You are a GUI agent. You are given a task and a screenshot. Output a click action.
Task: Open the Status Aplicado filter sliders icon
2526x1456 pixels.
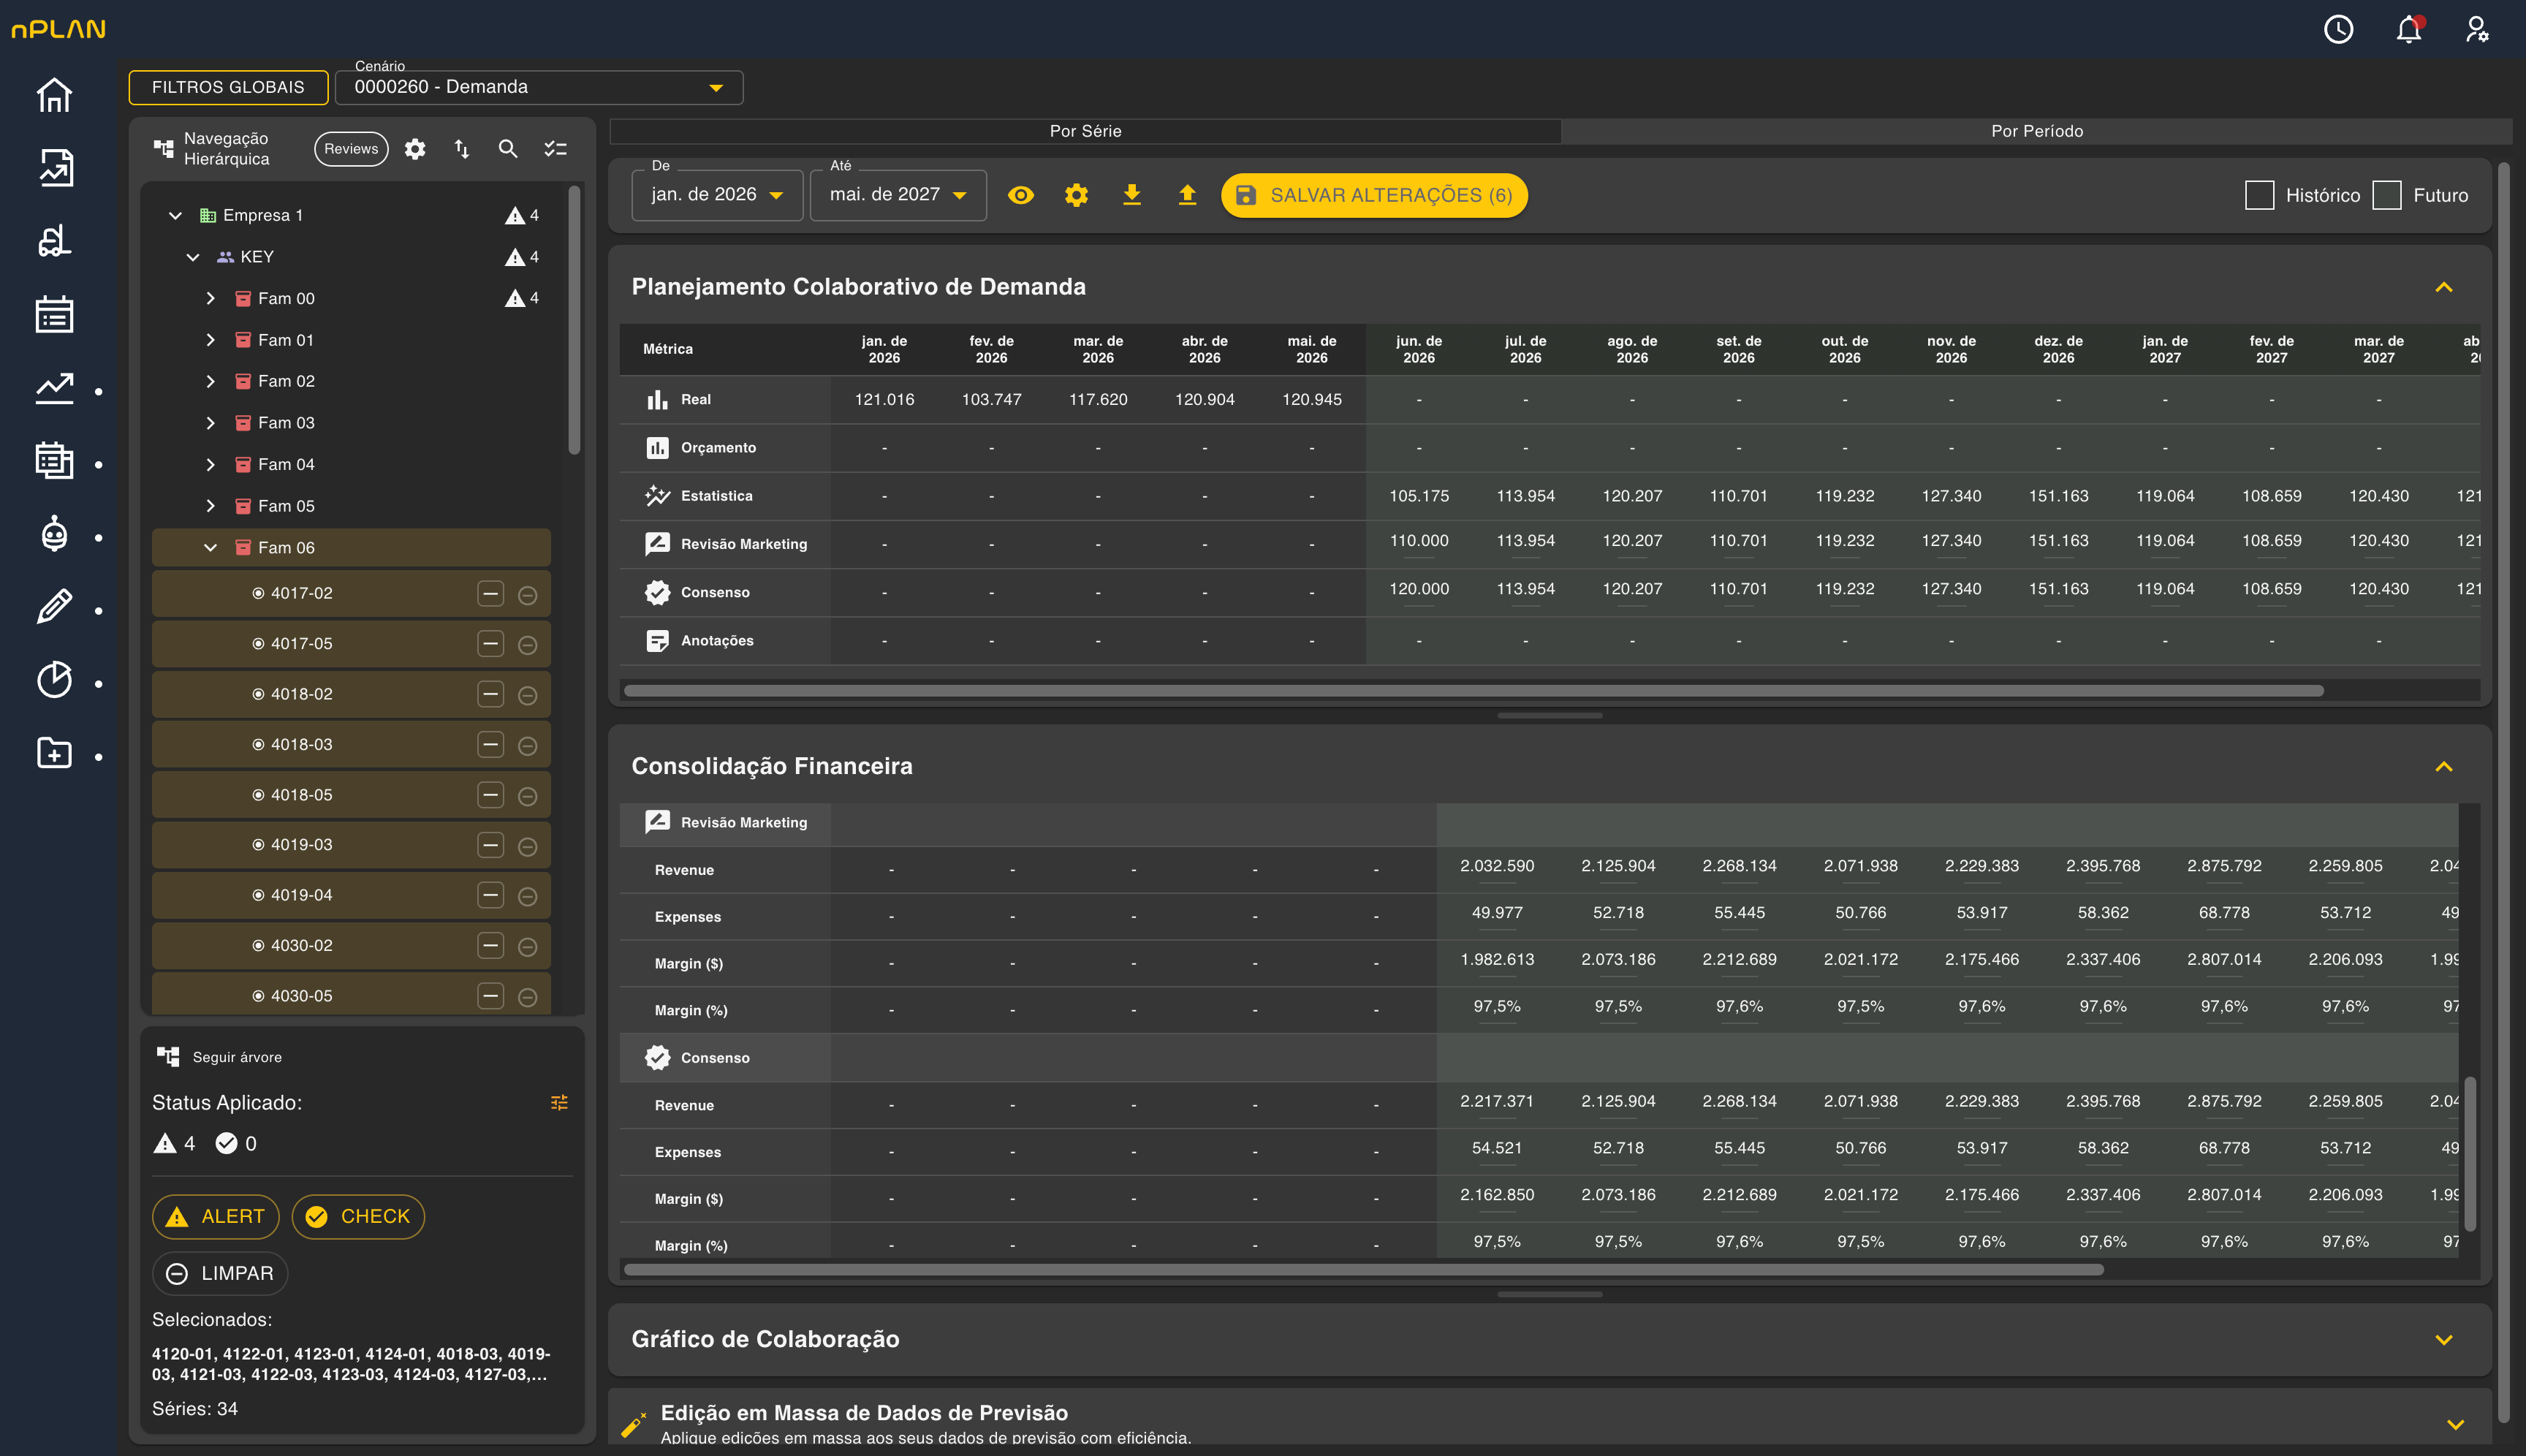[x=559, y=1102]
